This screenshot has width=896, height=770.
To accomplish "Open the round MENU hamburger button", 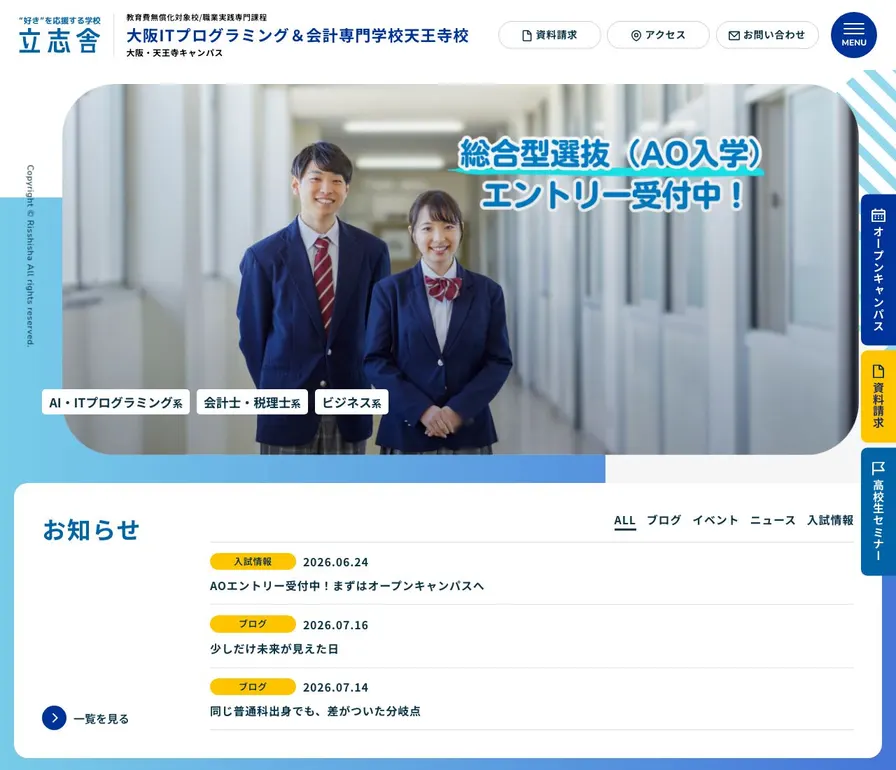I will click(853, 35).
